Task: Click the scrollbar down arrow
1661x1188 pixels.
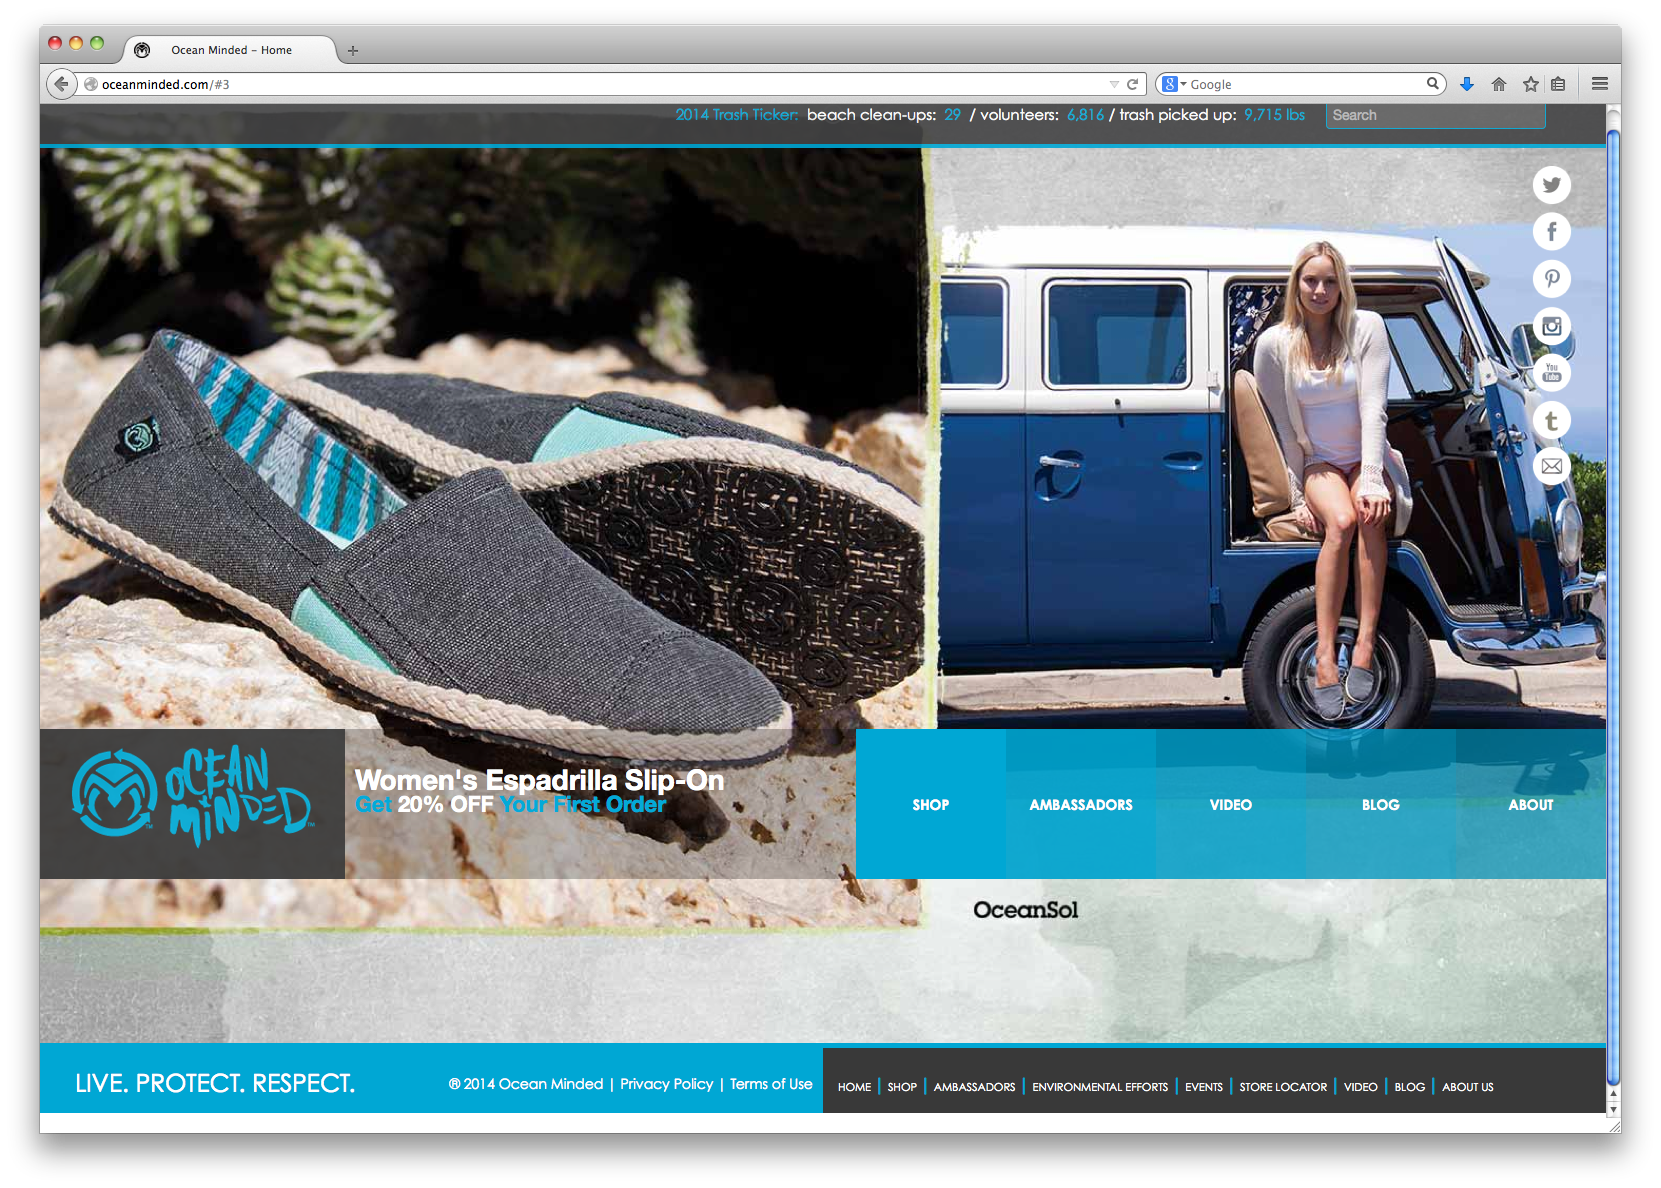Action: (x=1613, y=1110)
